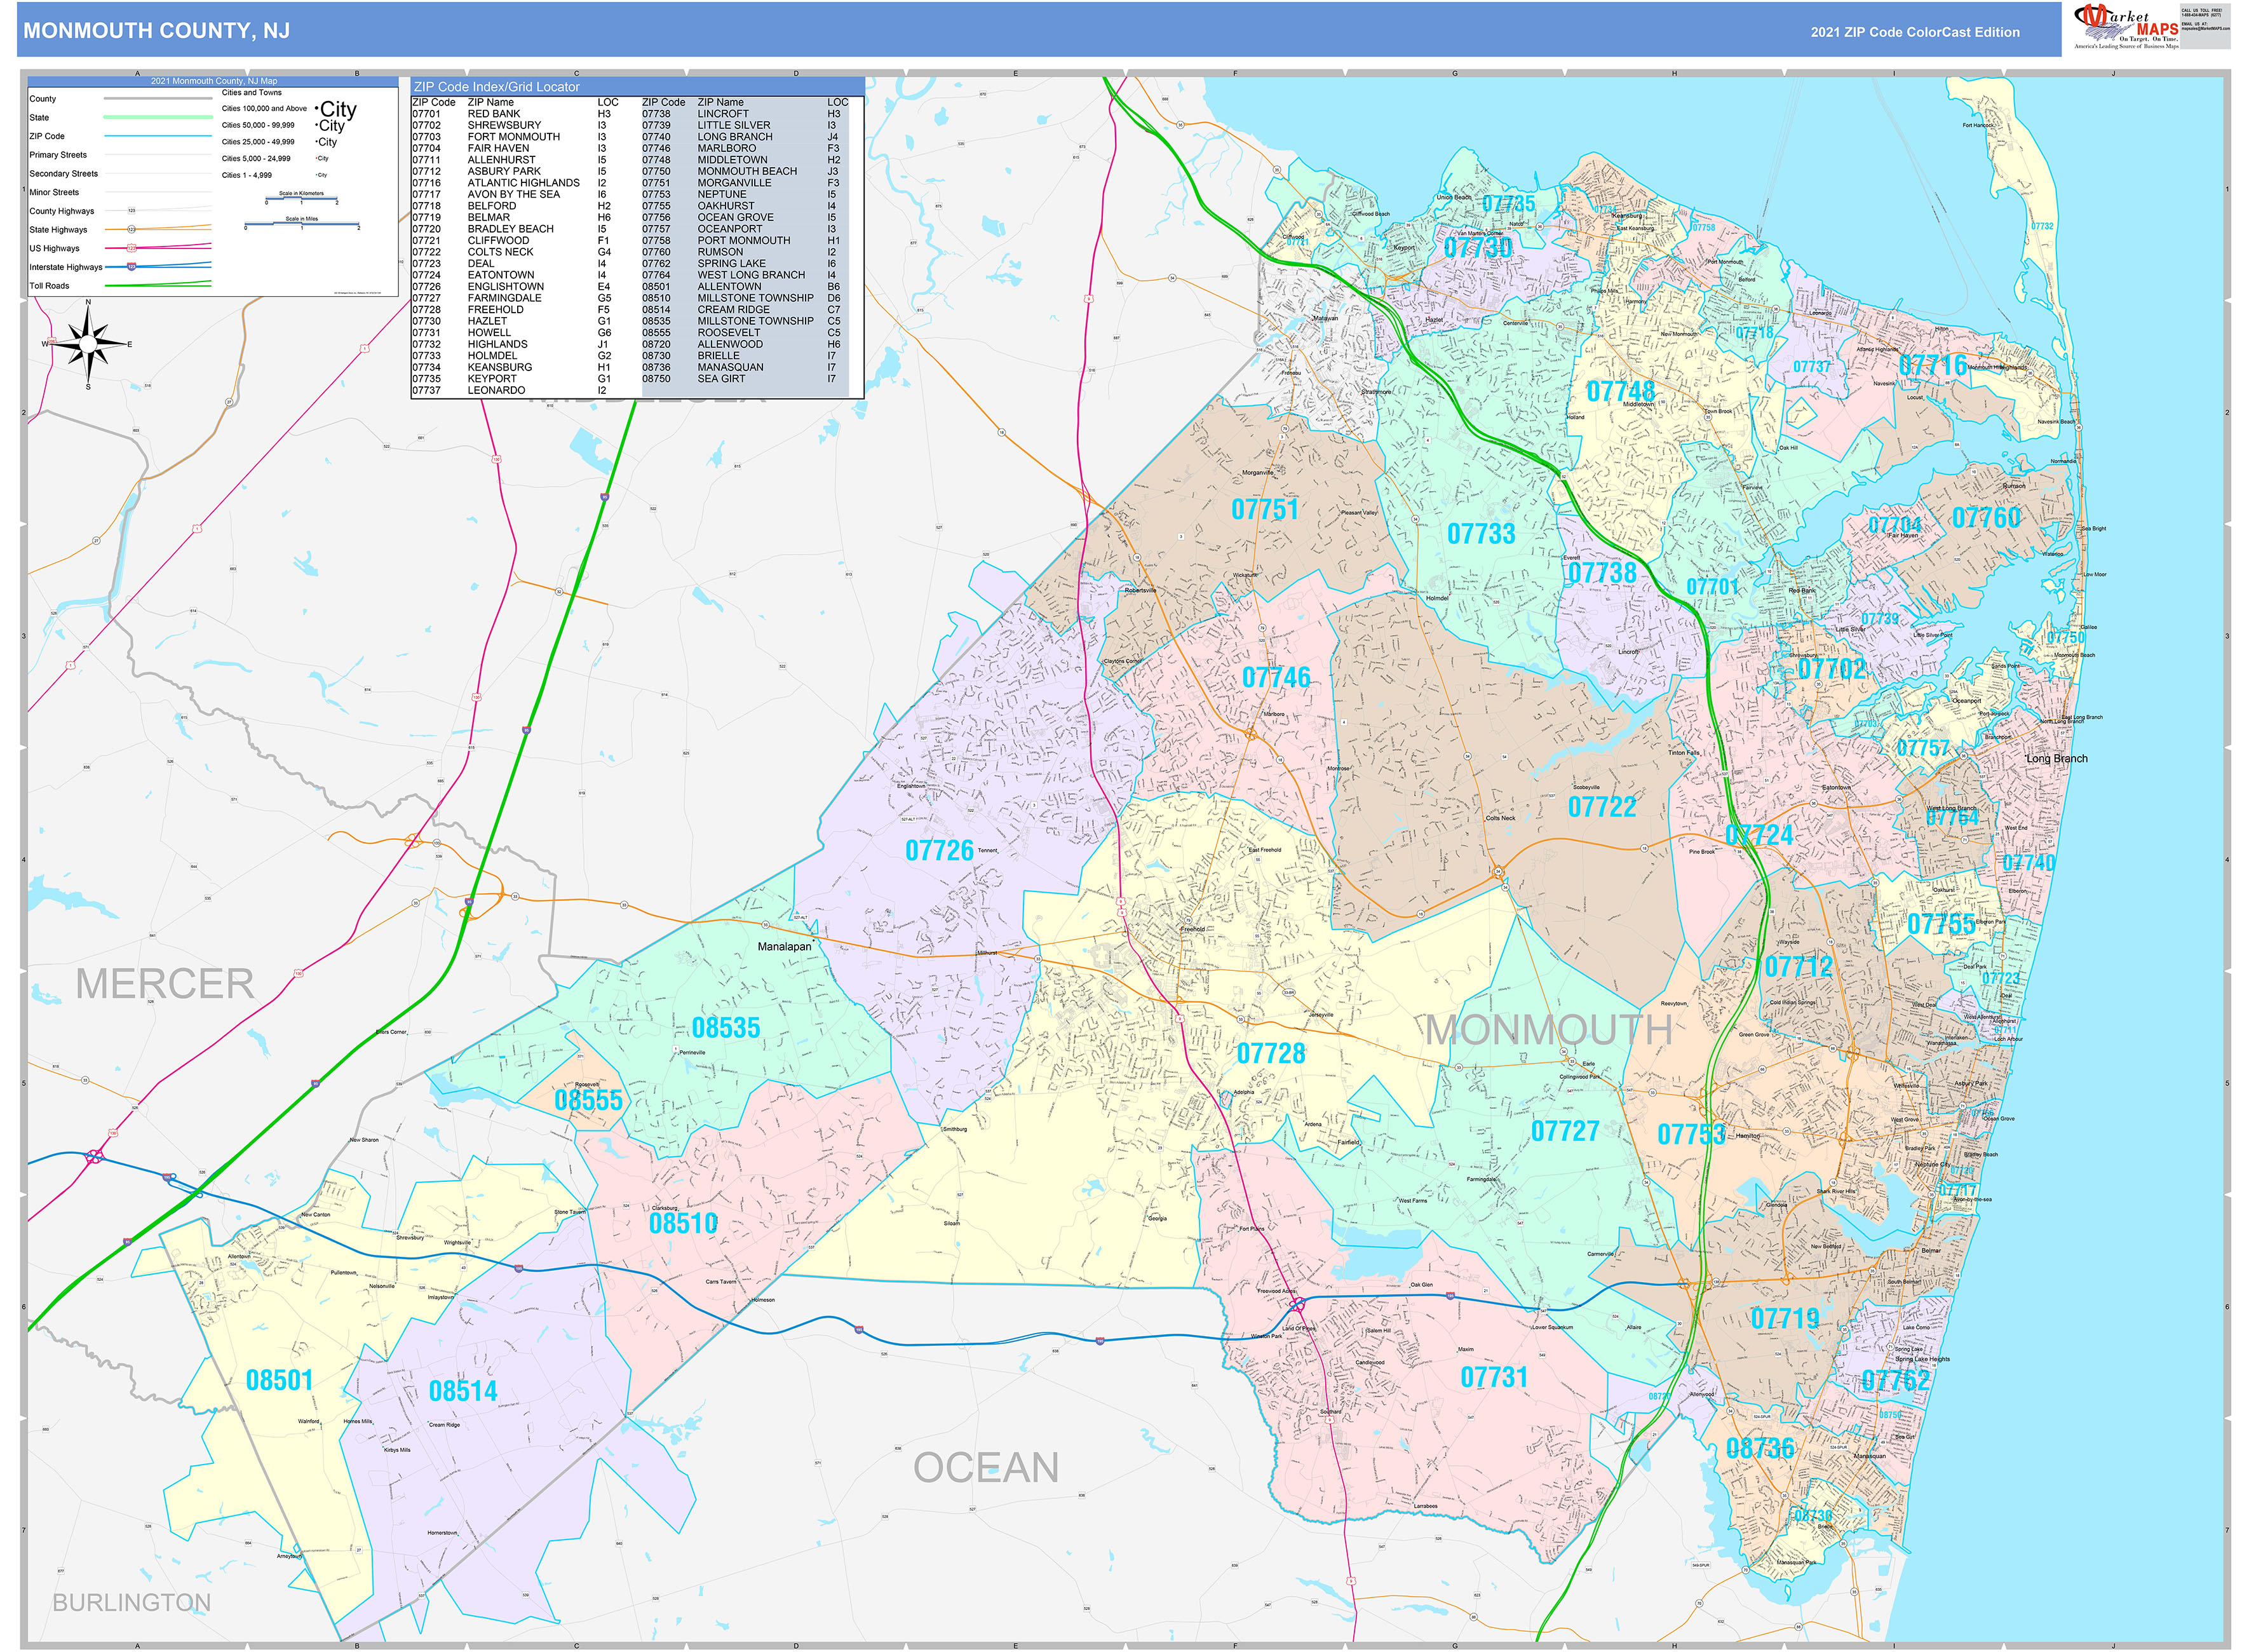Select 'CREAM RIDGE' row in ZIP index
The height and width of the screenshot is (1652, 2242).
743,310
